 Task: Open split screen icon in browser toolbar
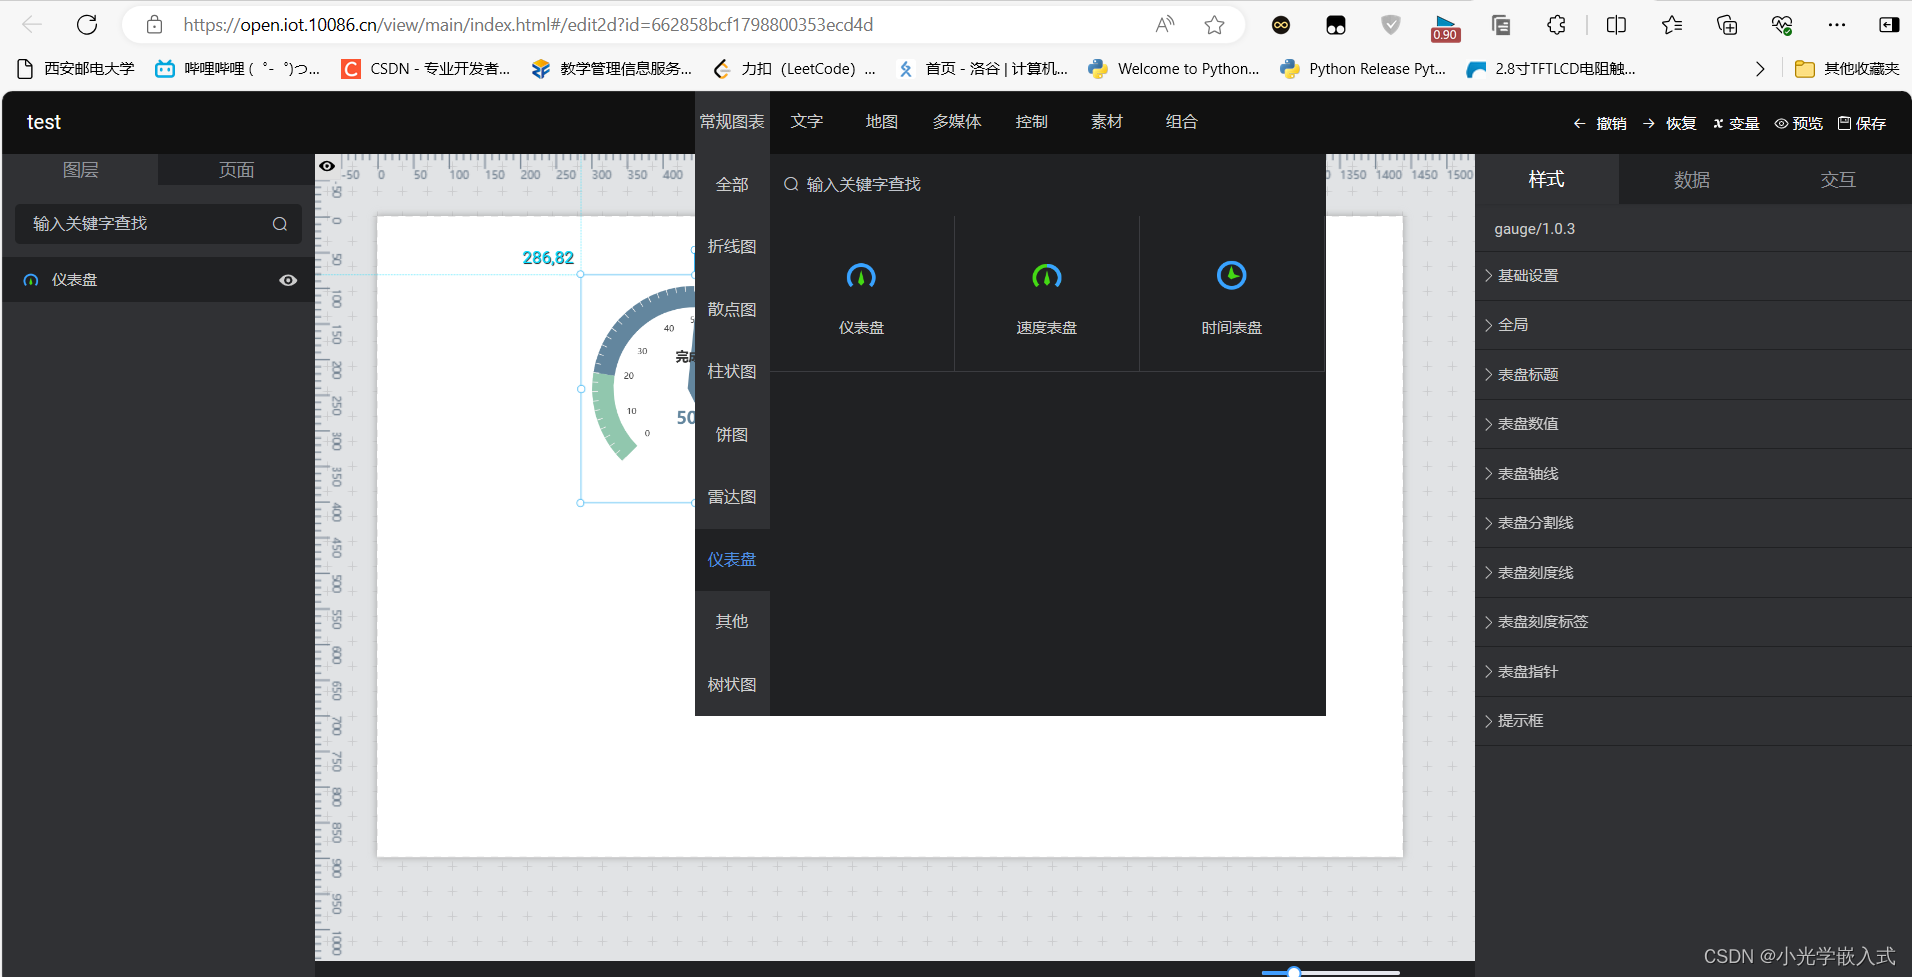1616,25
